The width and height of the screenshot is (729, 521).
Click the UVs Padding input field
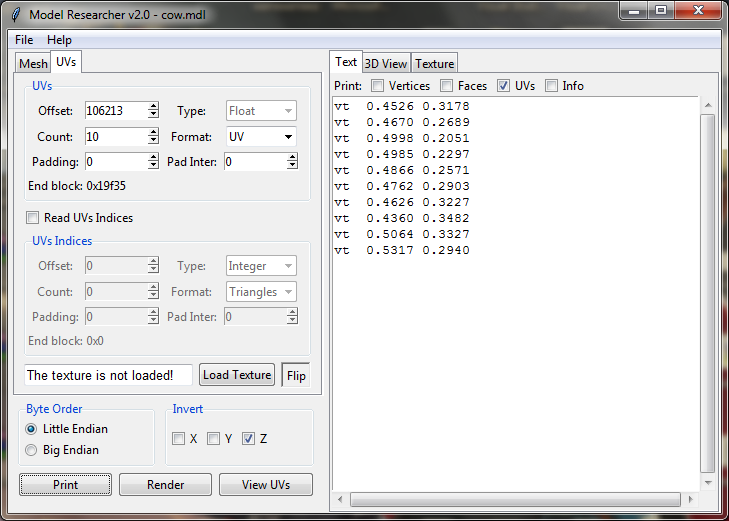pos(116,162)
